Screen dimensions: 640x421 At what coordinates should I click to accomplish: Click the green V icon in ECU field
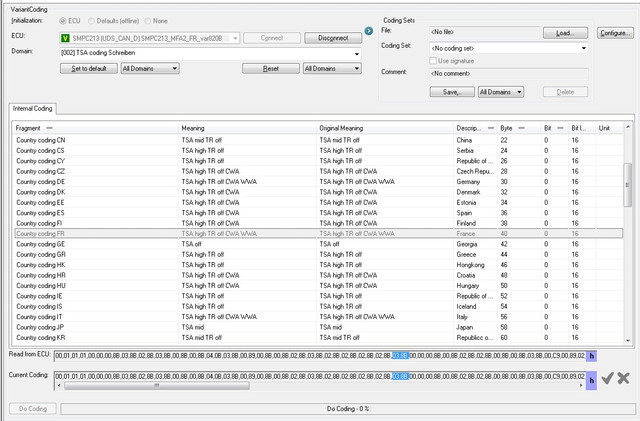click(65, 38)
